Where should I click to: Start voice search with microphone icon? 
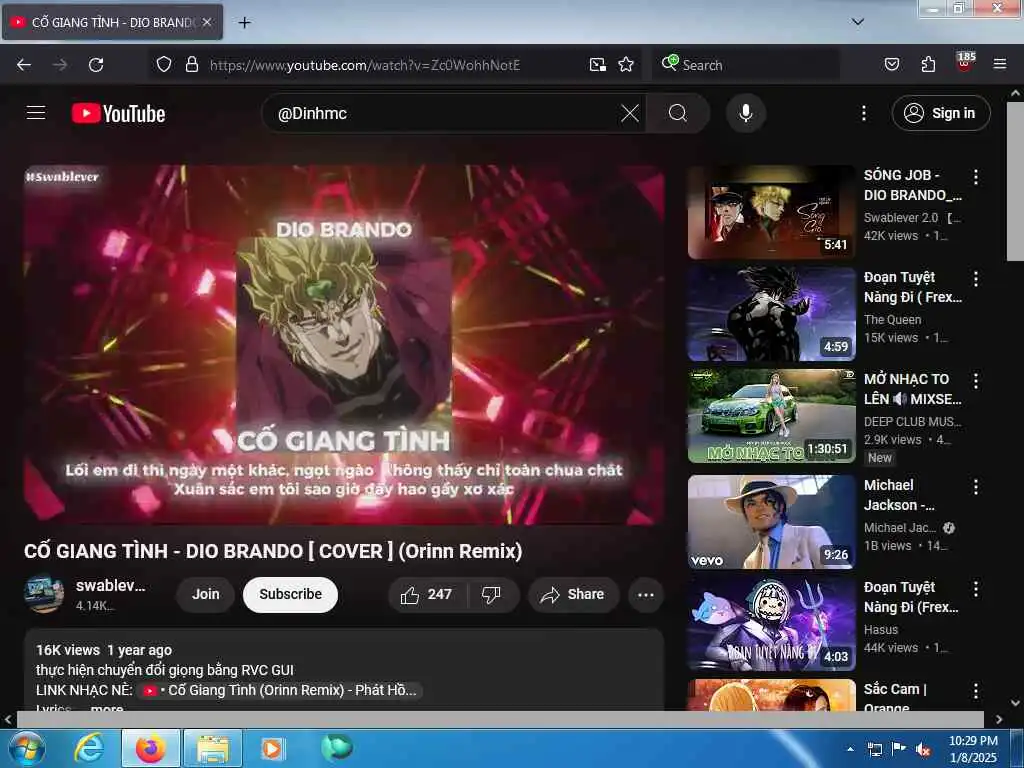745,113
